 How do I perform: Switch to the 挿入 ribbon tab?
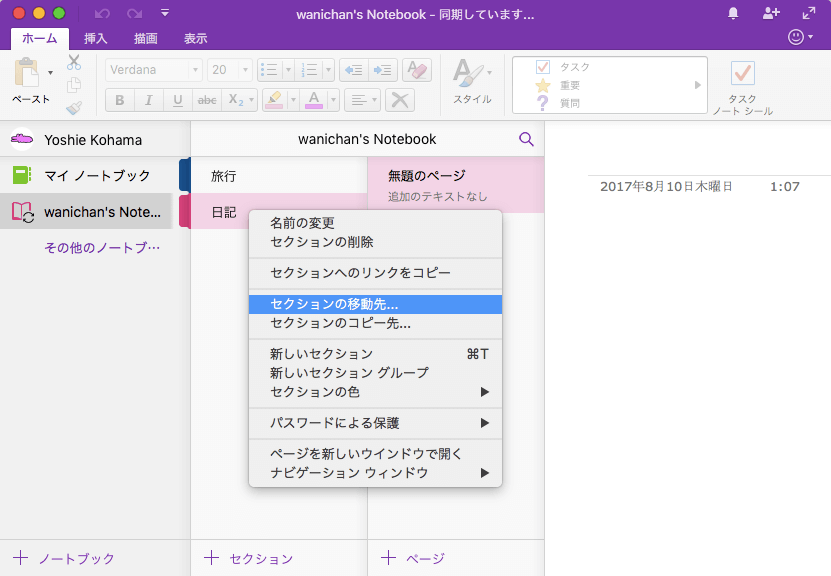click(x=95, y=38)
